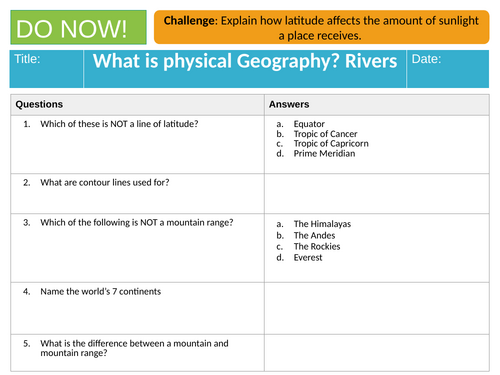Click question 2 about contour lines
The width and height of the screenshot is (500, 375).
point(105,182)
